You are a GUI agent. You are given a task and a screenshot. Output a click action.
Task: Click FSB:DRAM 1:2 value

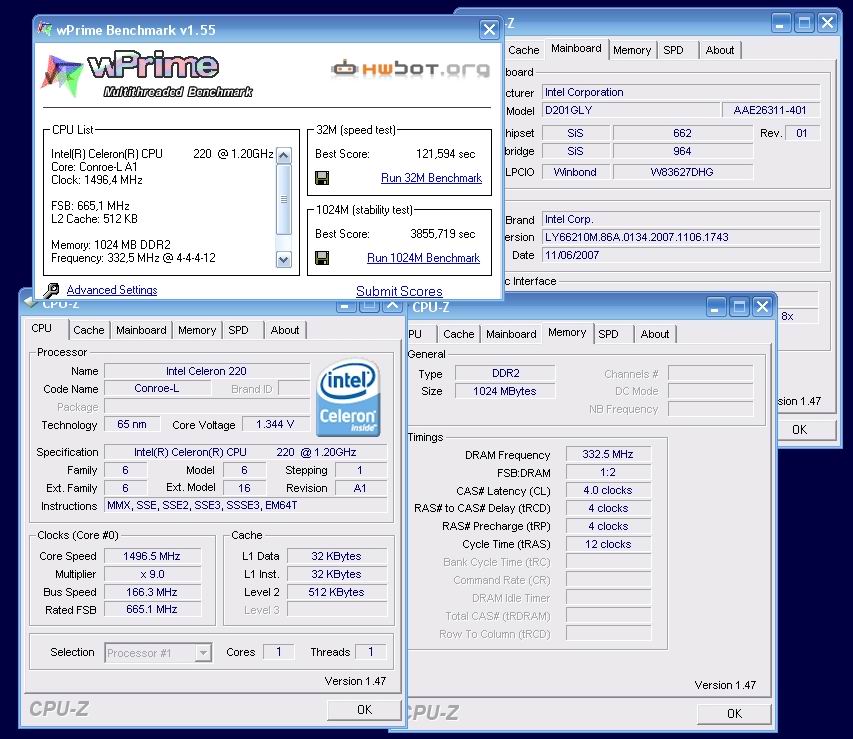point(608,472)
